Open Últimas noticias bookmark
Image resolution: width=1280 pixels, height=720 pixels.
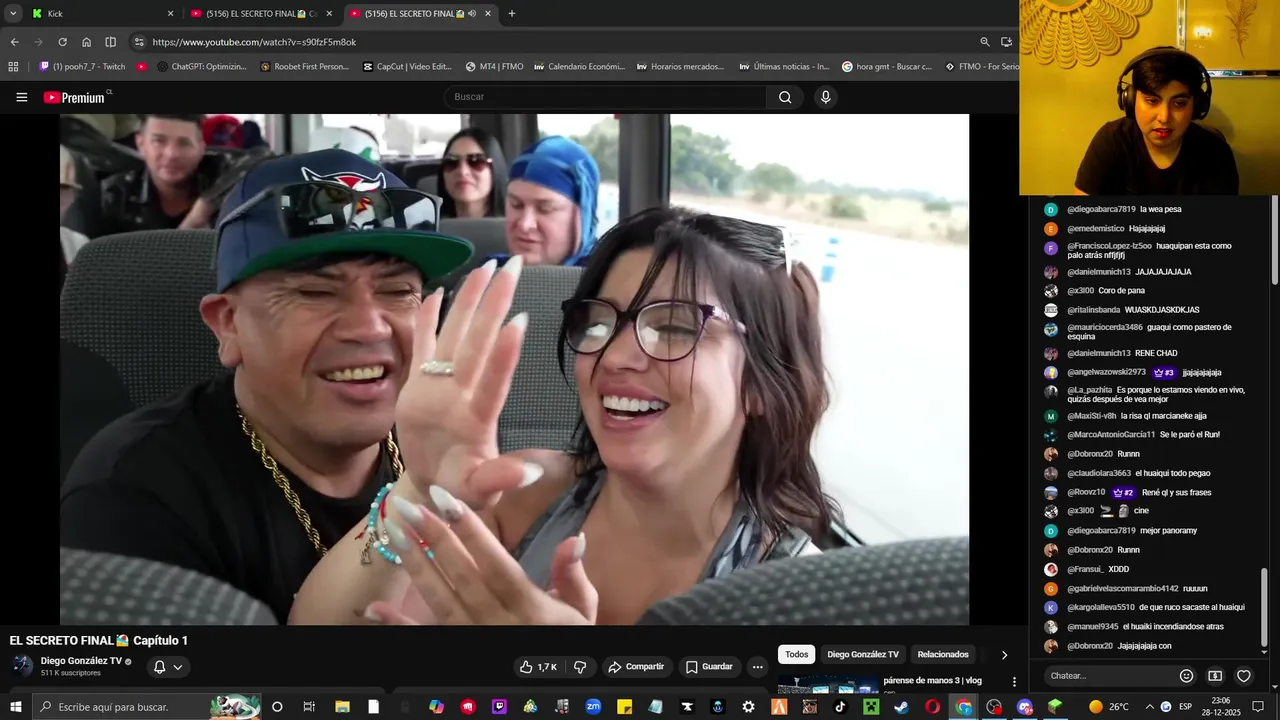[785, 67]
